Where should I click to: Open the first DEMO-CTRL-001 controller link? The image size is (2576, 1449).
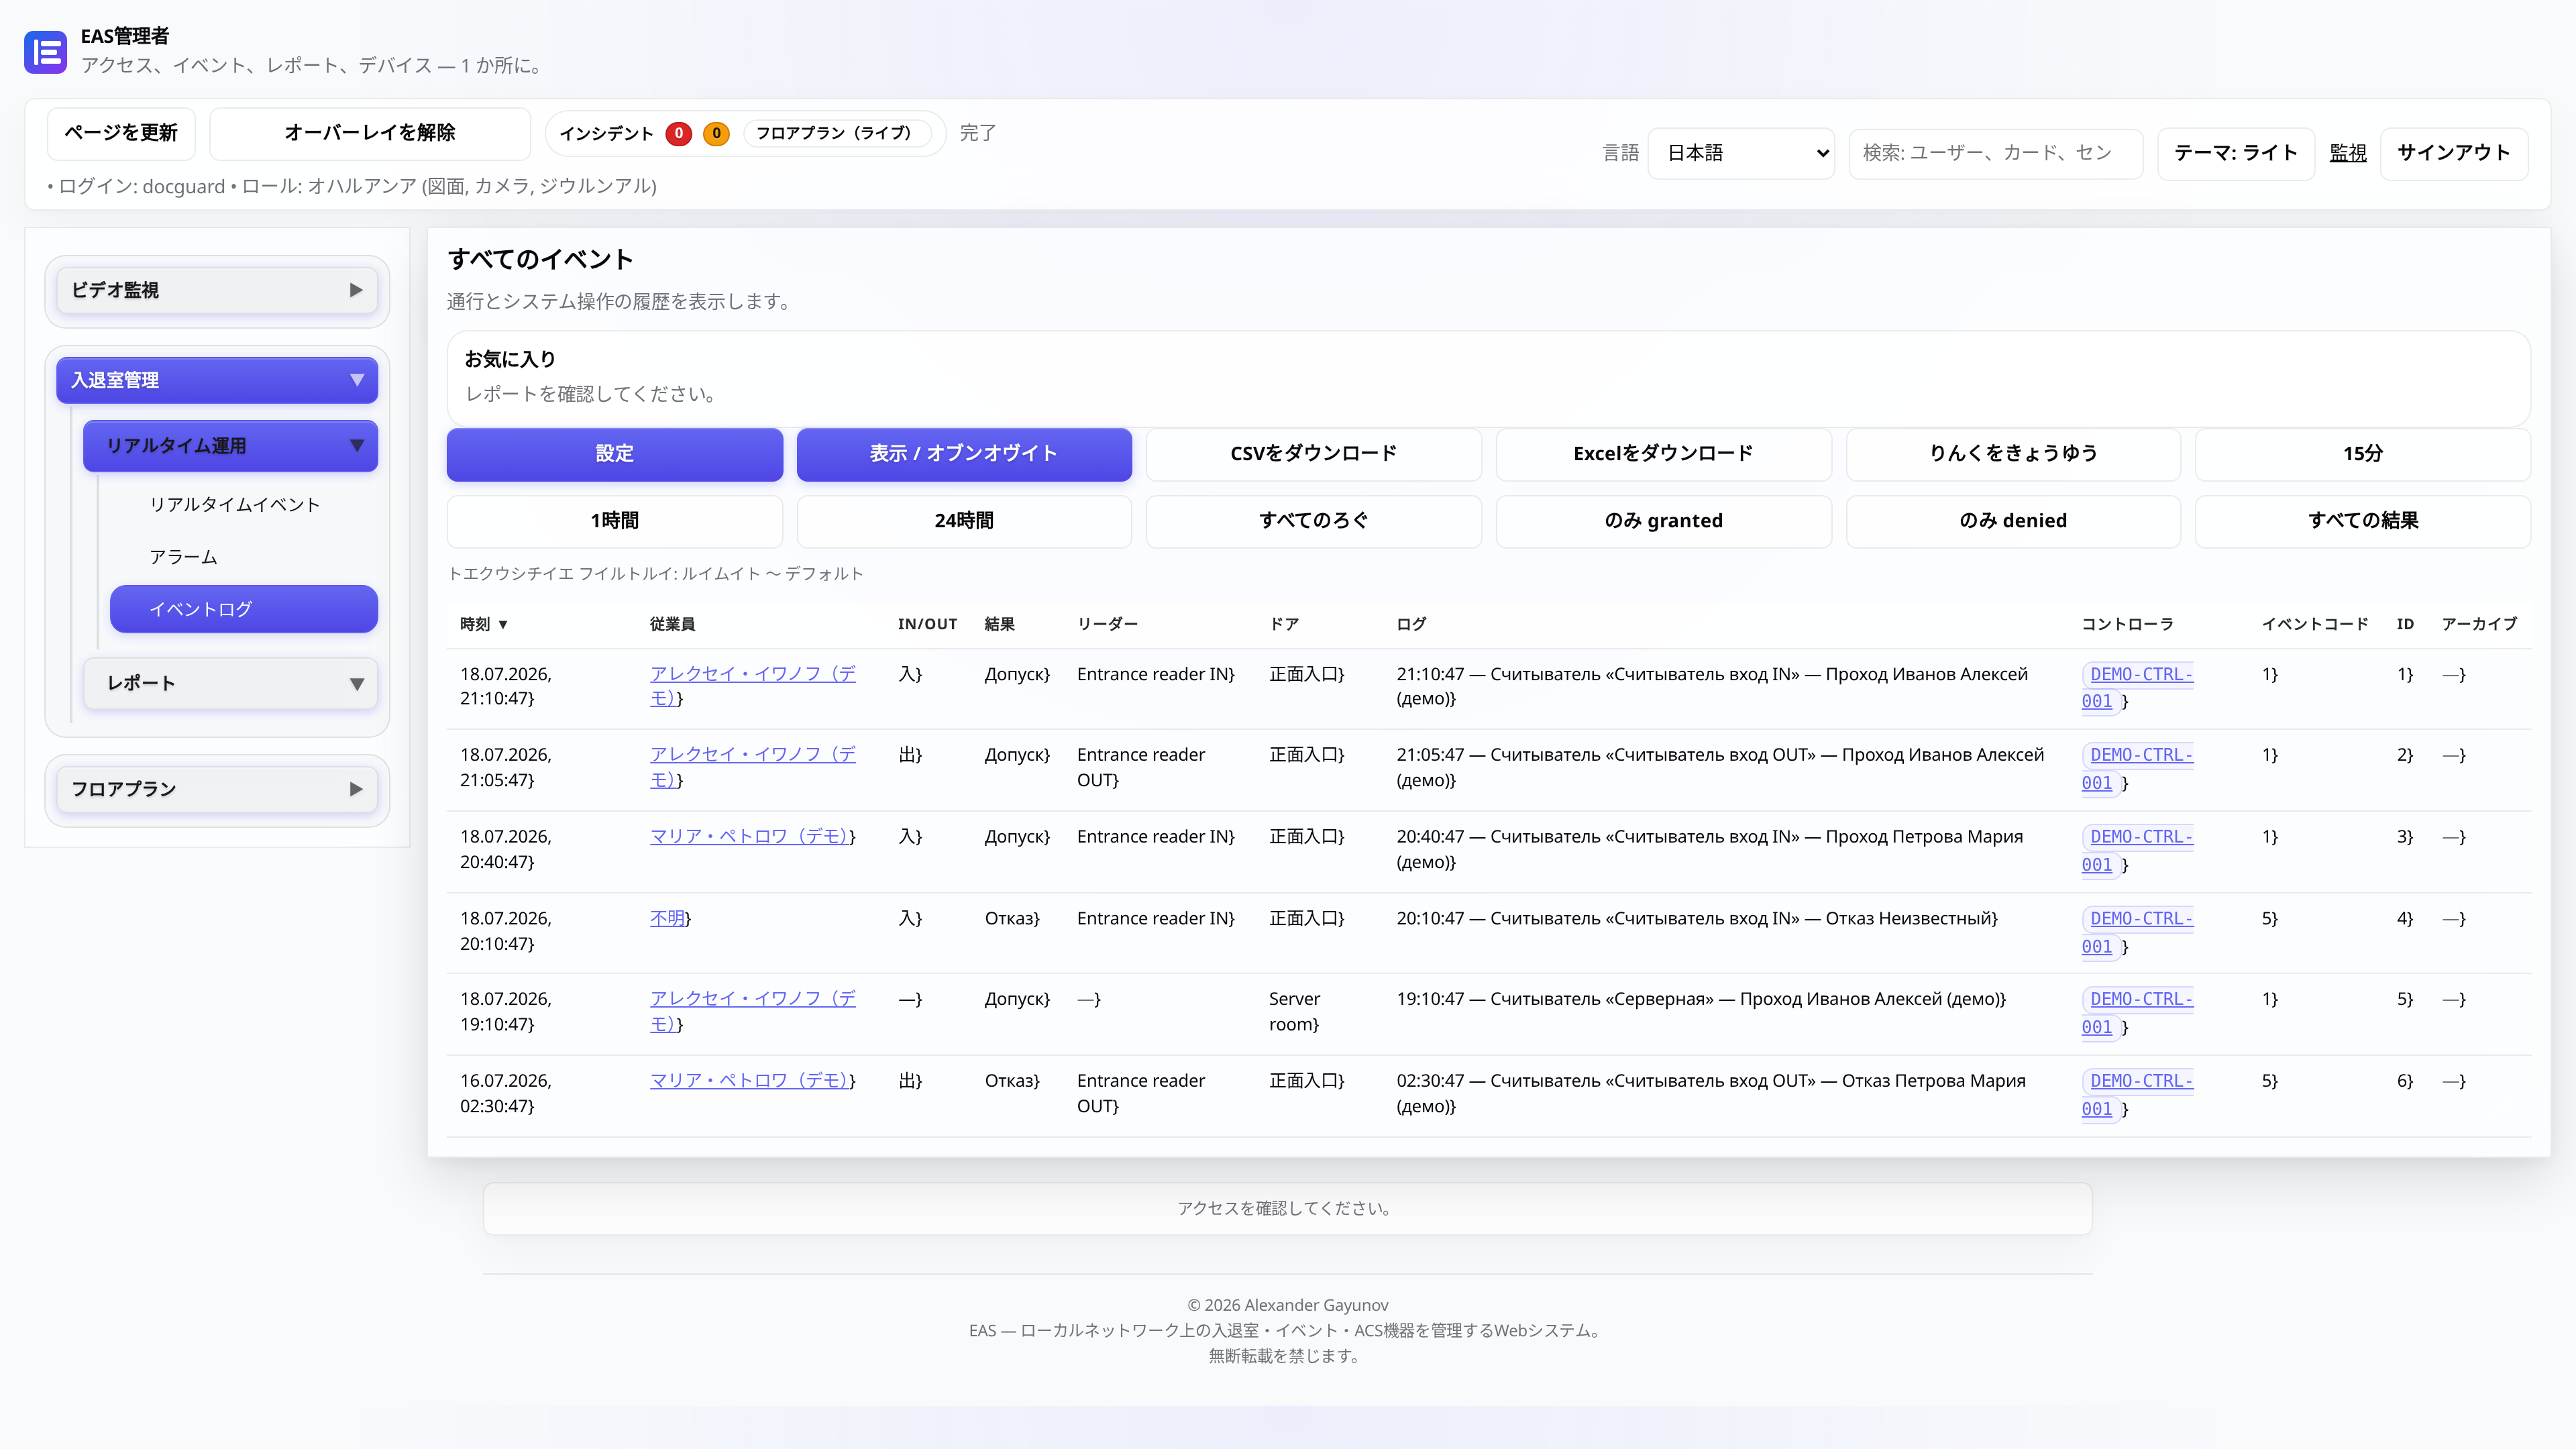(2137, 688)
